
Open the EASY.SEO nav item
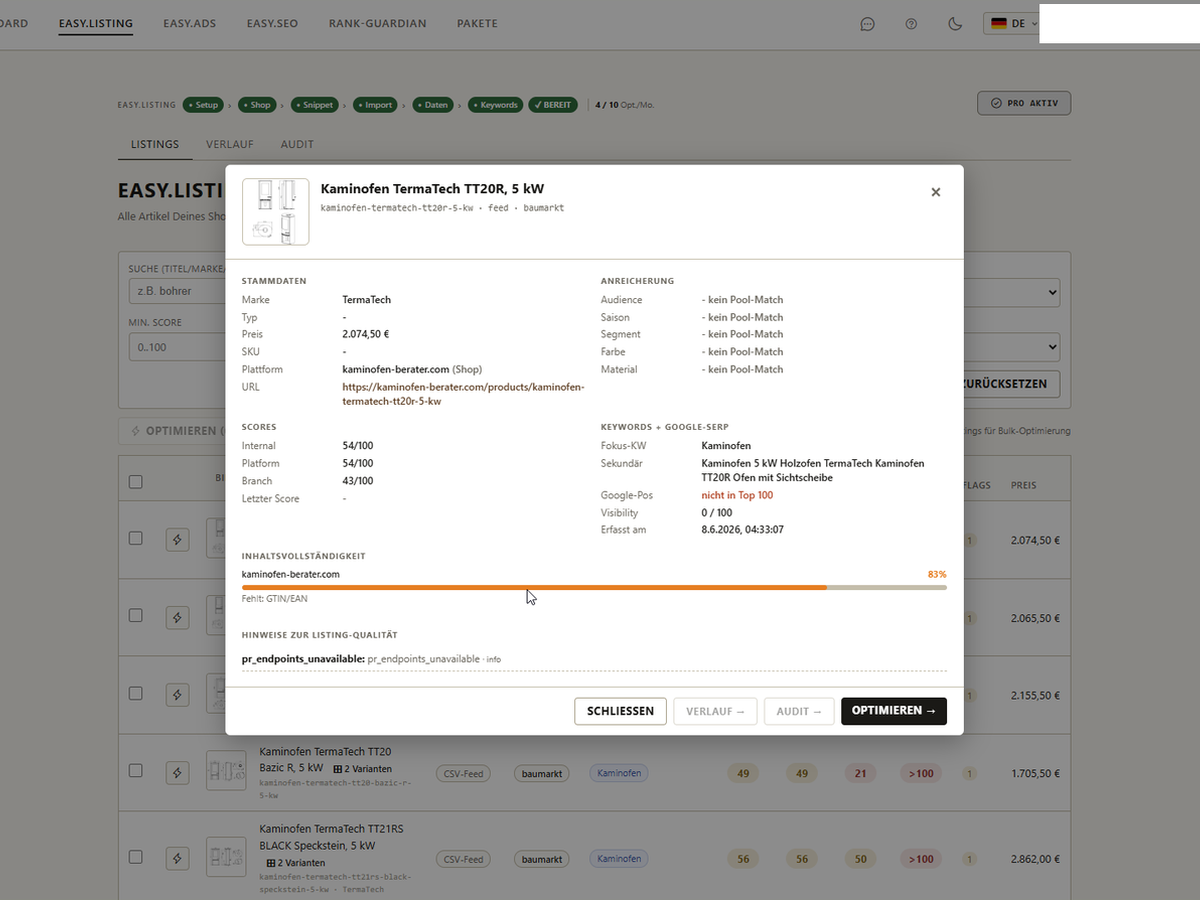click(x=272, y=23)
